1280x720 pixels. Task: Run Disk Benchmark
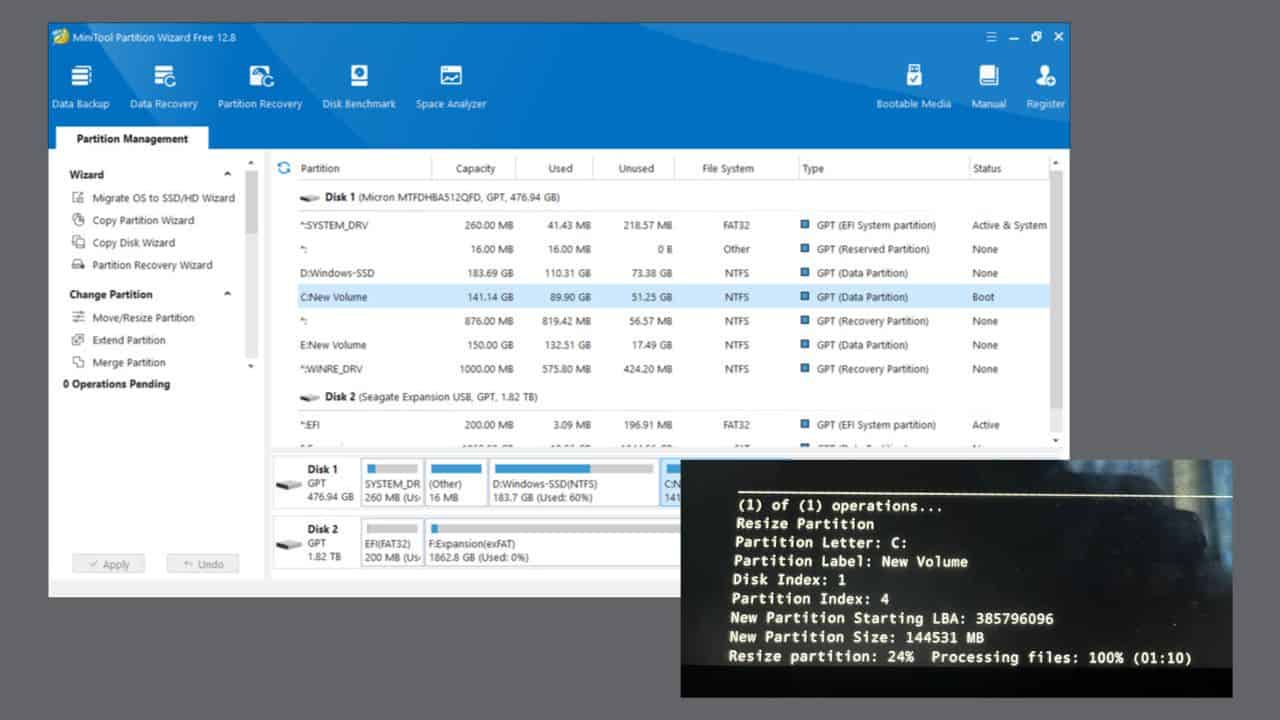click(x=359, y=87)
